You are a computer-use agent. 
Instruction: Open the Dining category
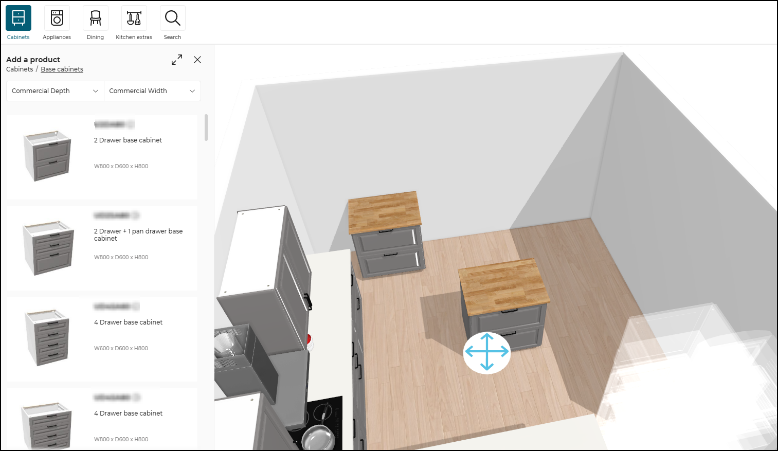click(95, 18)
